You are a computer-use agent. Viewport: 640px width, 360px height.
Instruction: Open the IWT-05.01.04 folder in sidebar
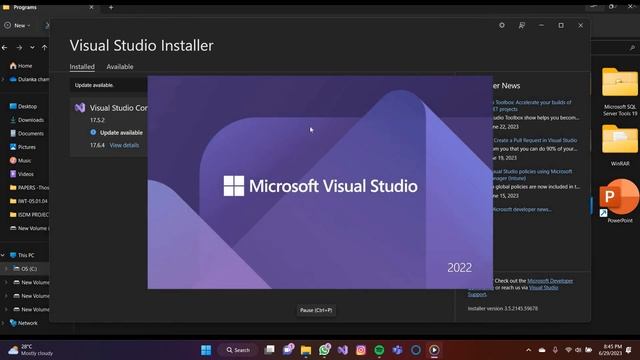(29, 201)
